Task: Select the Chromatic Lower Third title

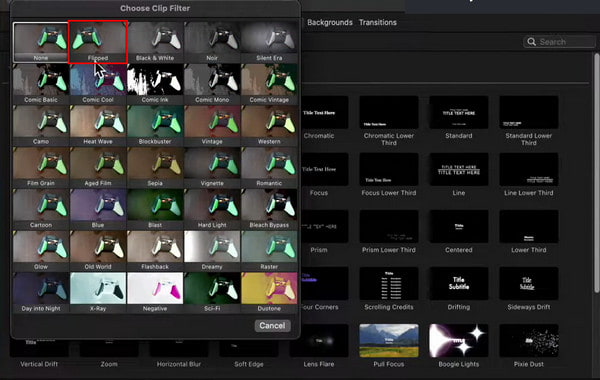Action: (389, 121)
